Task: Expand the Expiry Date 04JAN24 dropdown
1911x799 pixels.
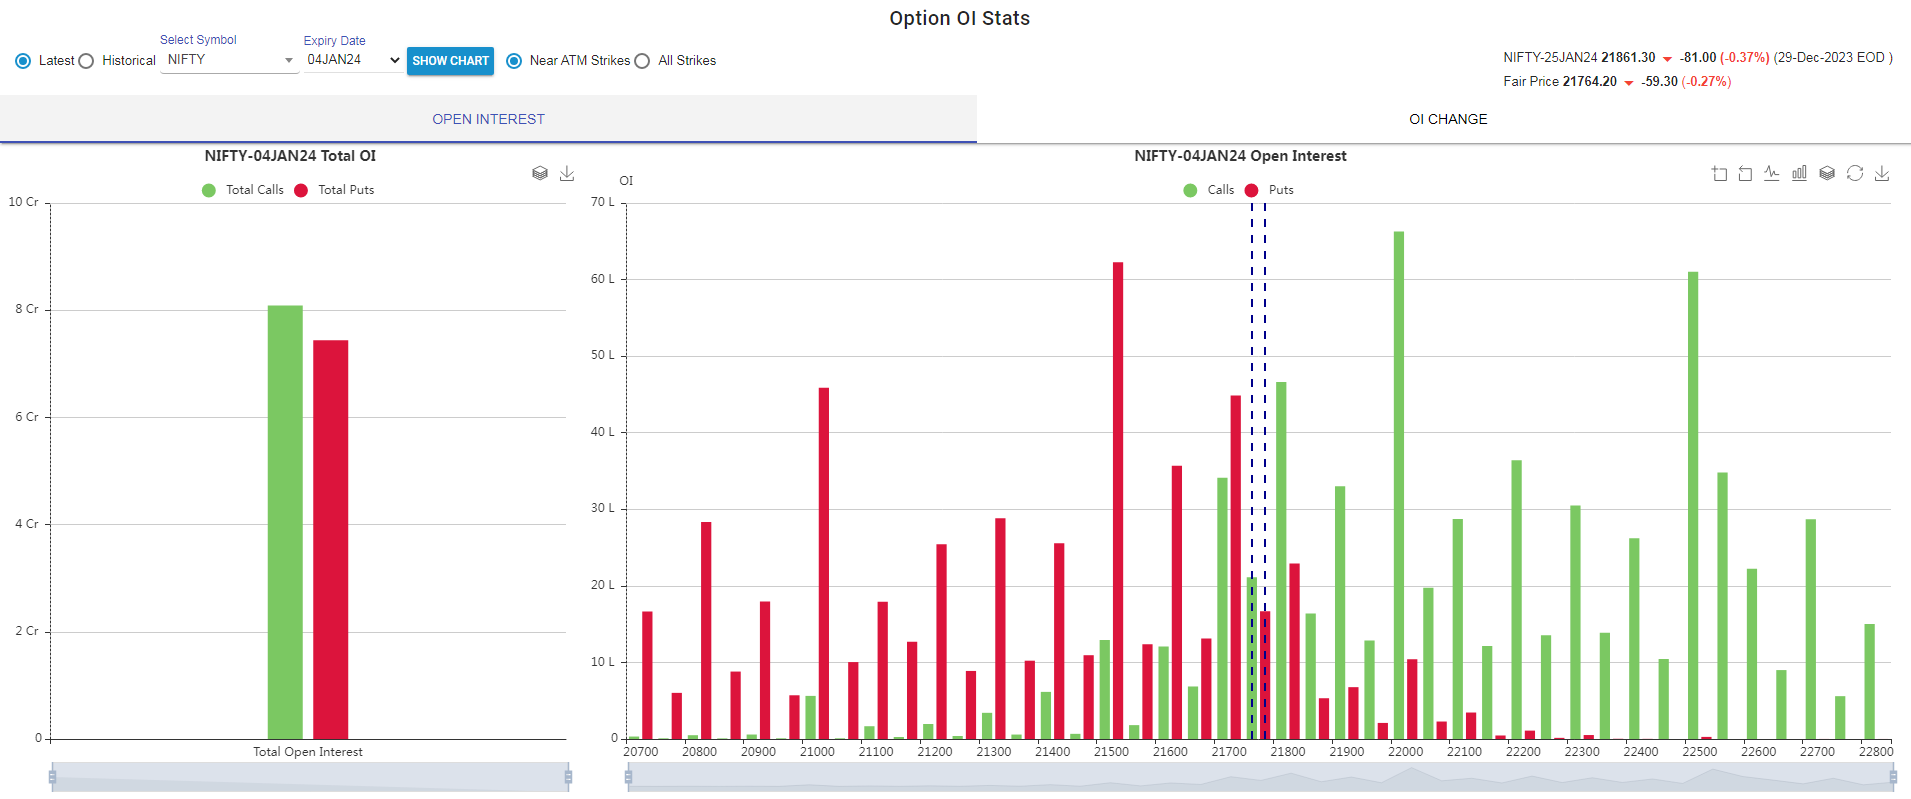Action: click(353, 60)
